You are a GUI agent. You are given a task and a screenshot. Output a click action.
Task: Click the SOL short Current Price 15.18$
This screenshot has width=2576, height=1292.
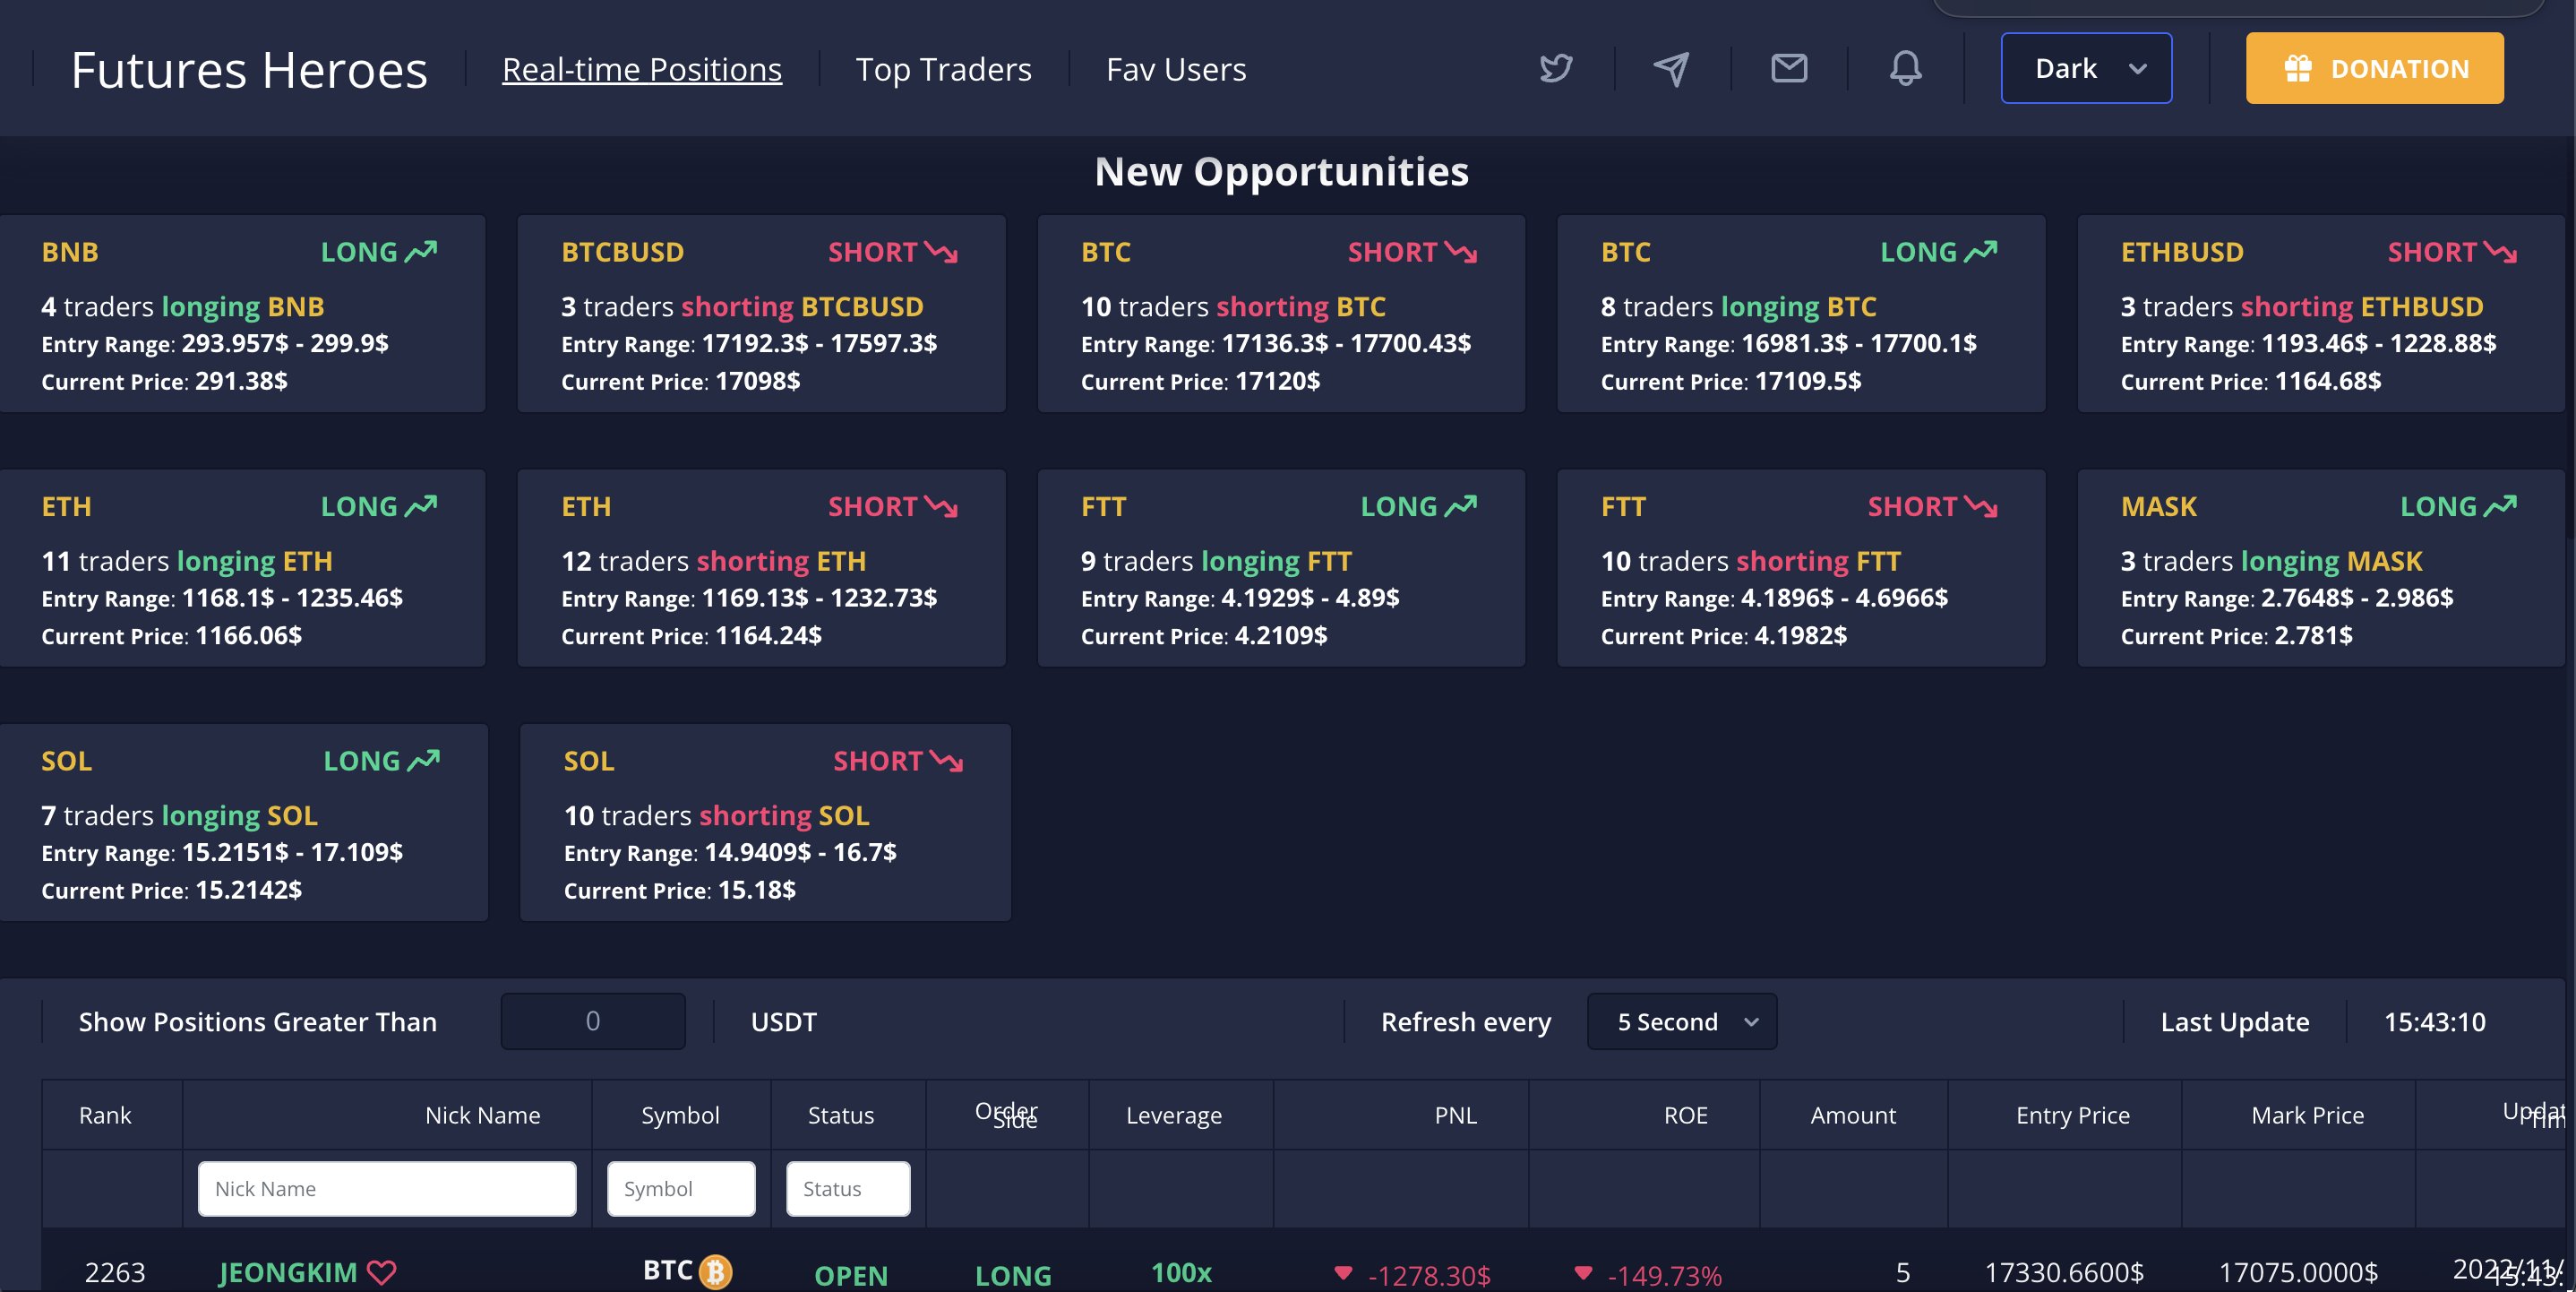pyautogui.click(x=679, y=889)
